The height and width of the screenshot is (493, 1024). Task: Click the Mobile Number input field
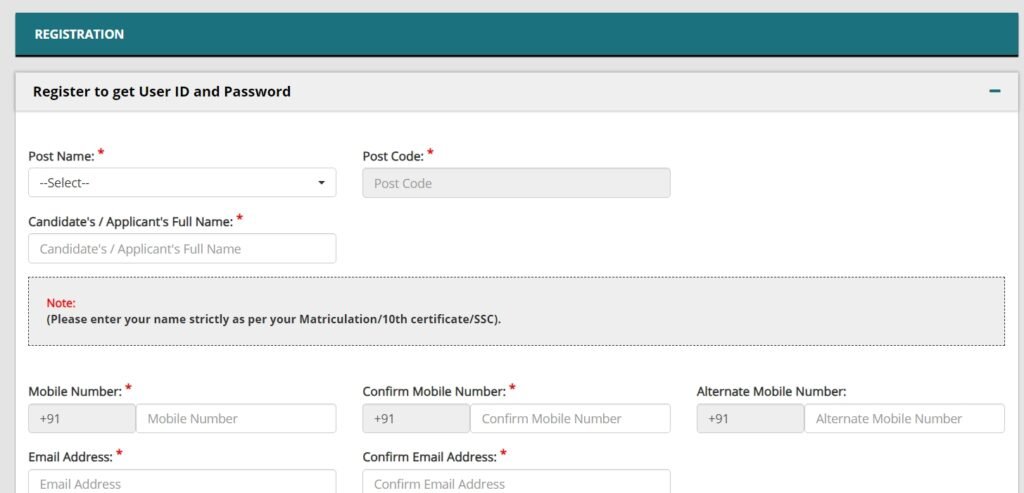point(236,419)
